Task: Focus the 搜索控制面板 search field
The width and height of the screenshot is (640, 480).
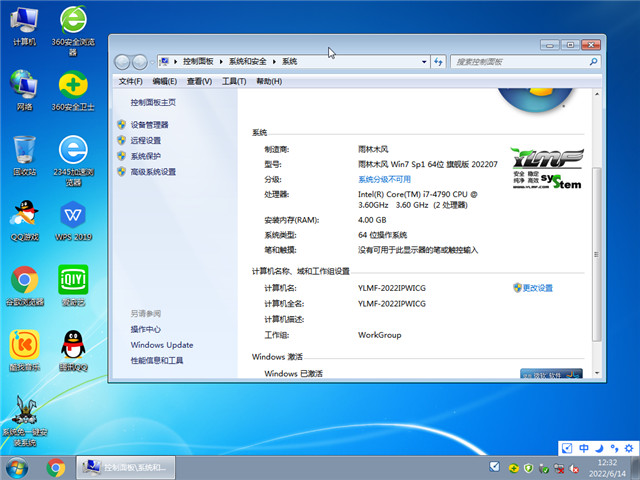Action: pos(525,62)
